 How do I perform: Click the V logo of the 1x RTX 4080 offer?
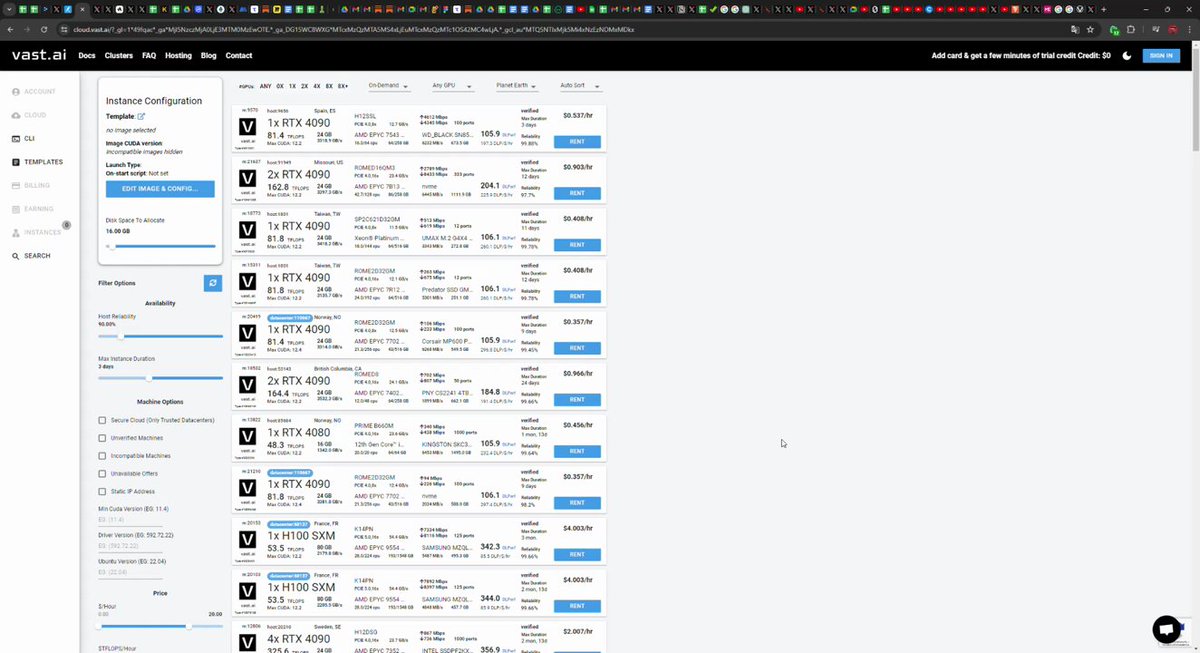pos(248,438)
